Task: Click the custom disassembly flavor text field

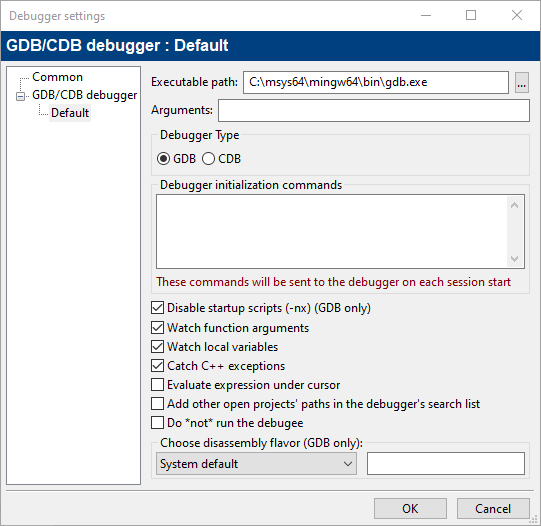Action: 446,464
